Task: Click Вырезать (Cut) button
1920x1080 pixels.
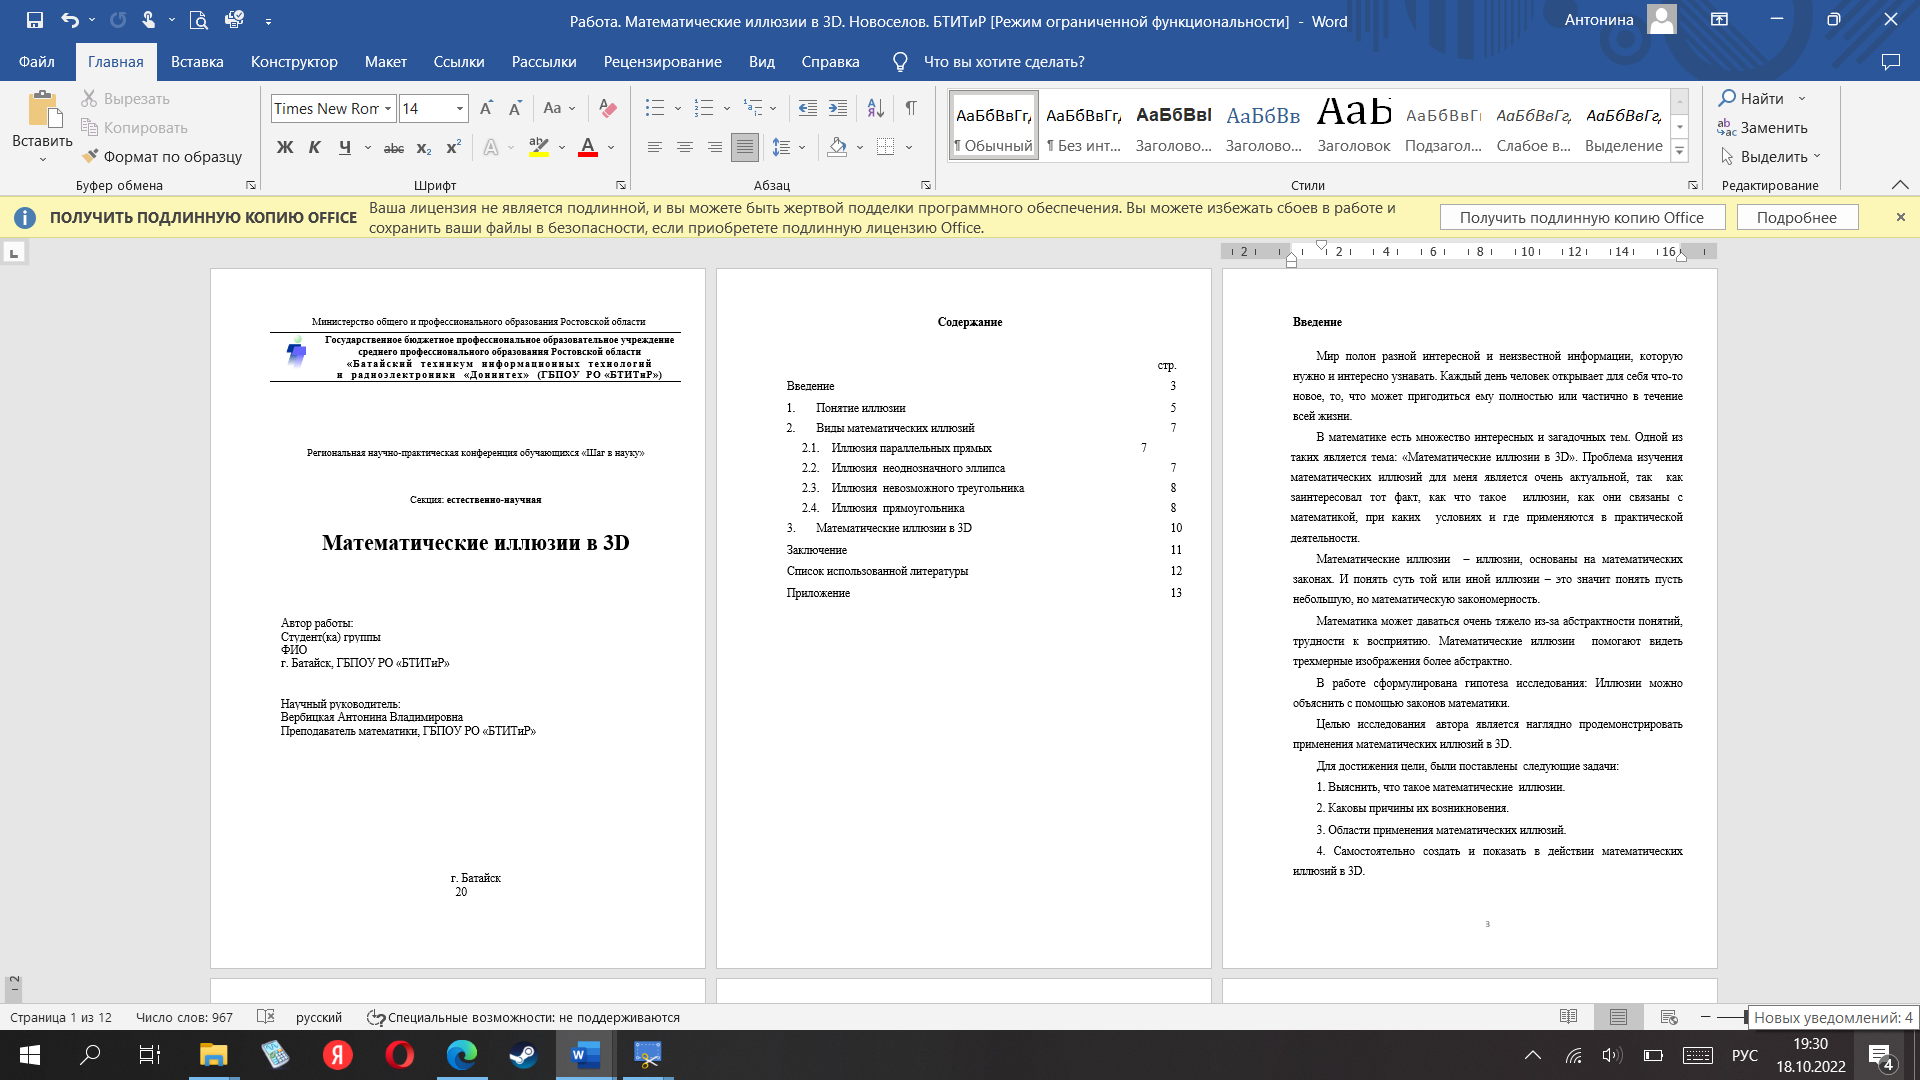Action: pyautogui.click(x=125, y=99)
